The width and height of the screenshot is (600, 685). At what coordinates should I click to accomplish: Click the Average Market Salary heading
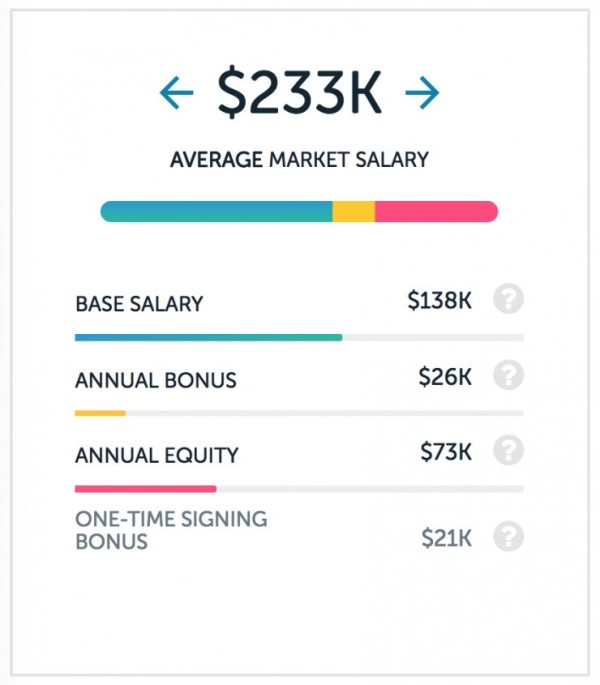tap(299, 159)
